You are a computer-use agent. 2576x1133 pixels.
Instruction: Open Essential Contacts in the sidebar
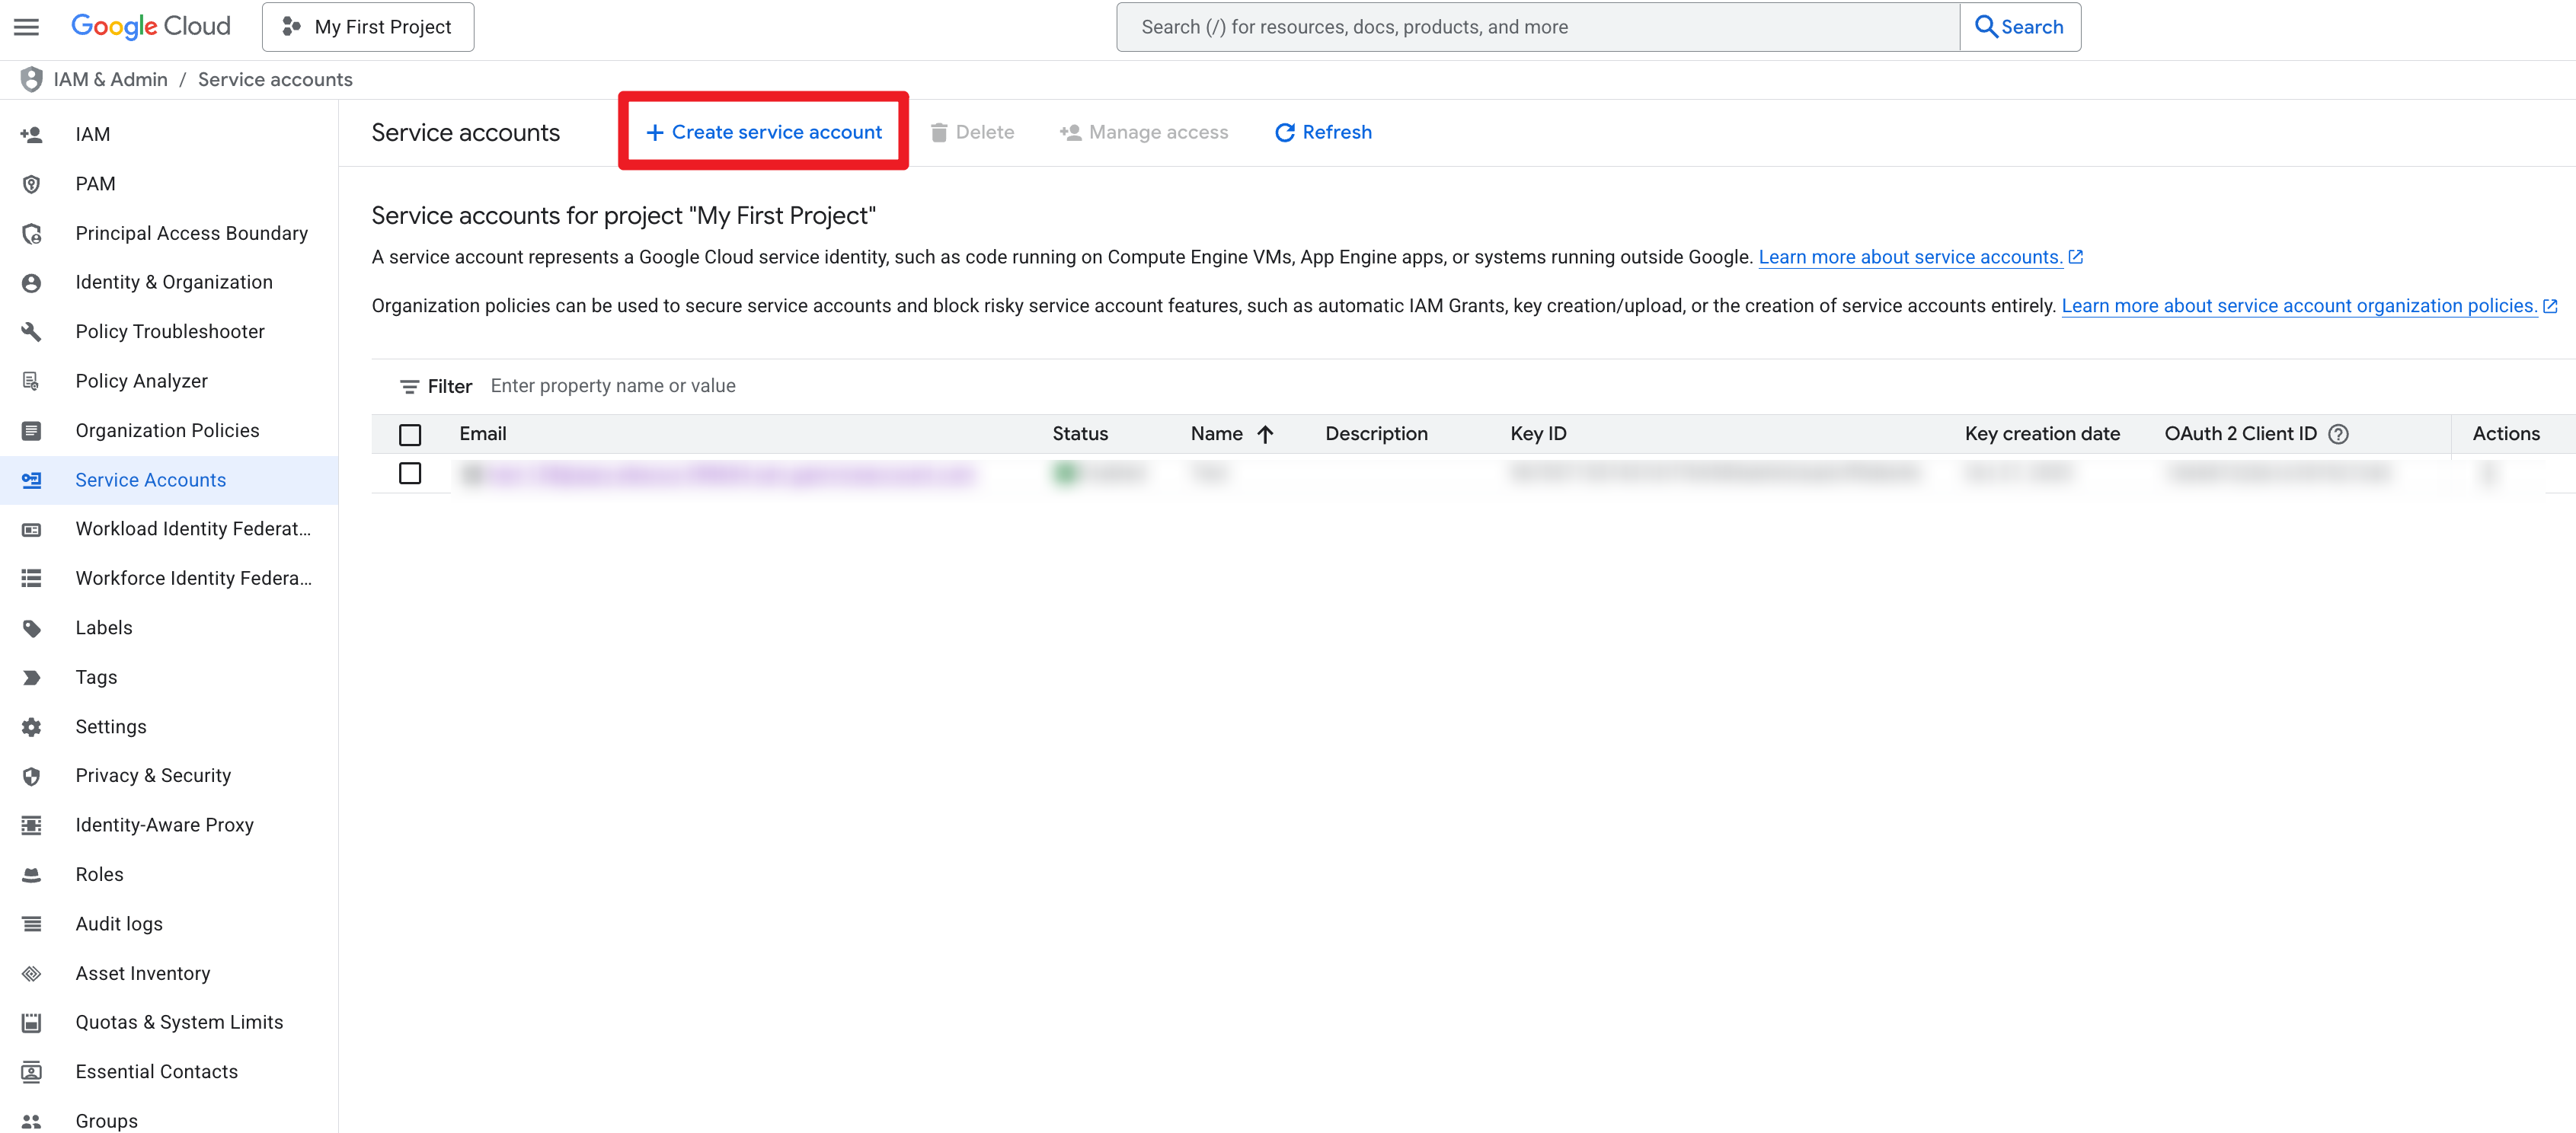157,1072
